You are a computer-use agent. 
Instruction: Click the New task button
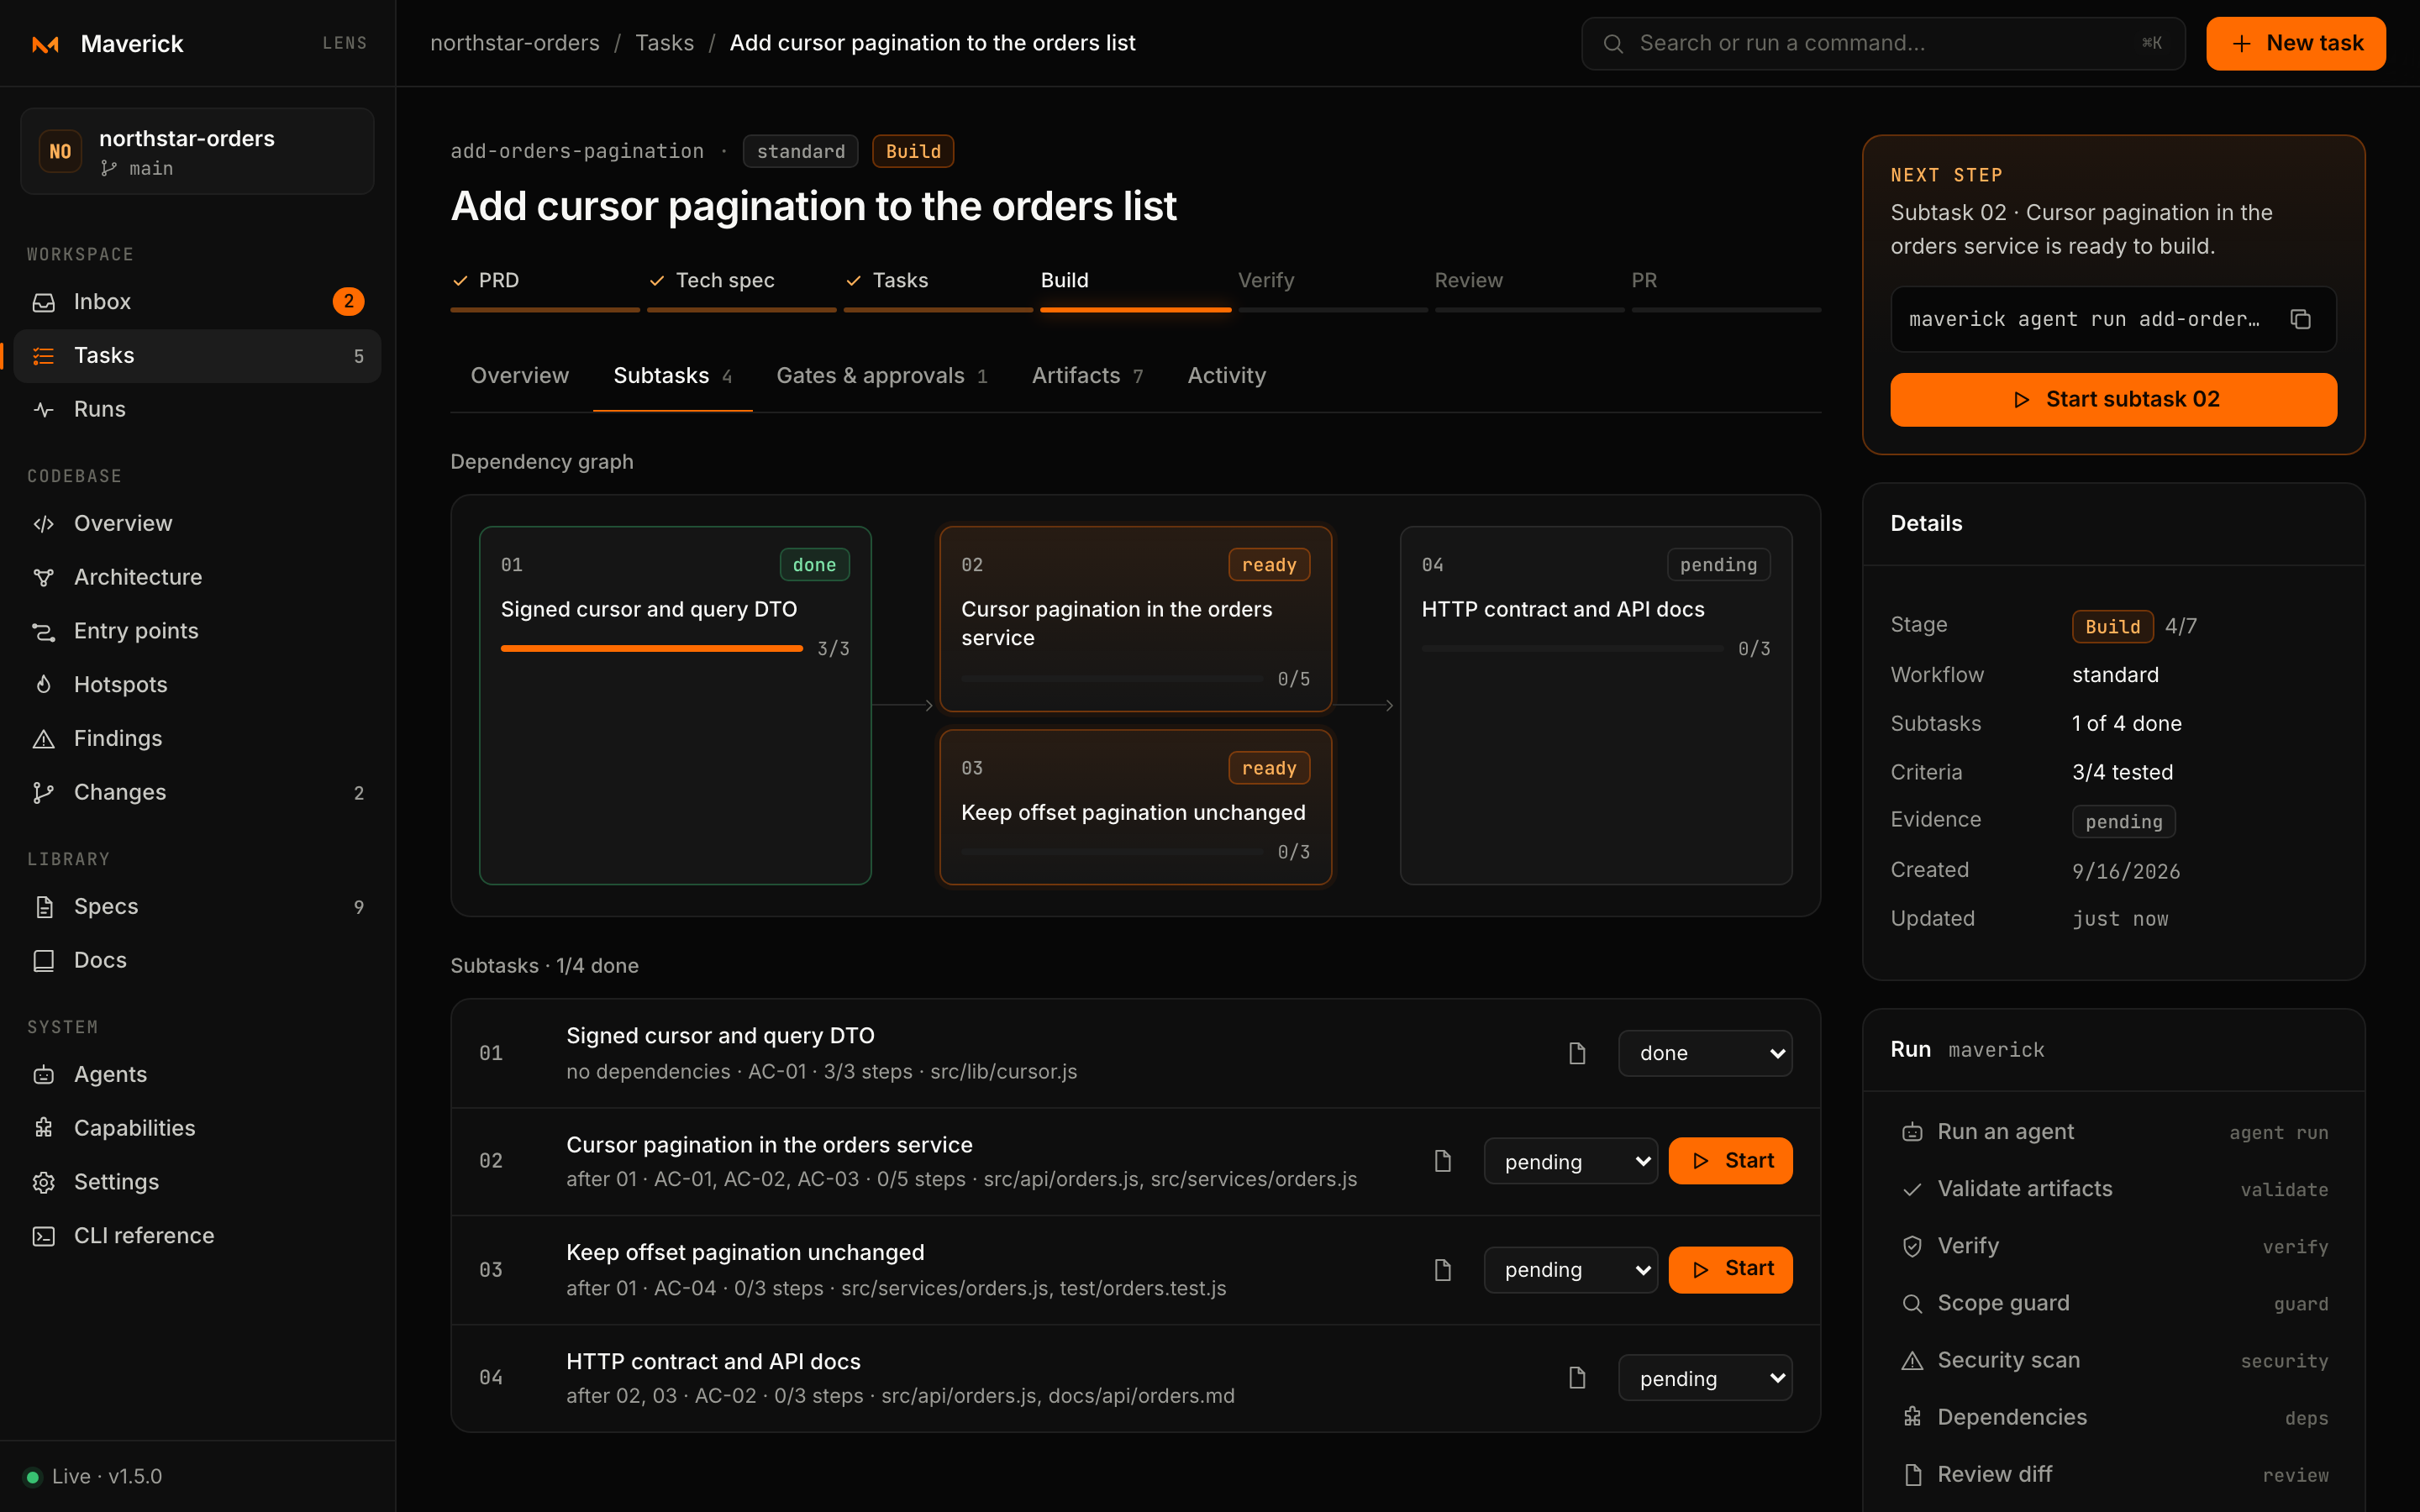click(2295, 44)
